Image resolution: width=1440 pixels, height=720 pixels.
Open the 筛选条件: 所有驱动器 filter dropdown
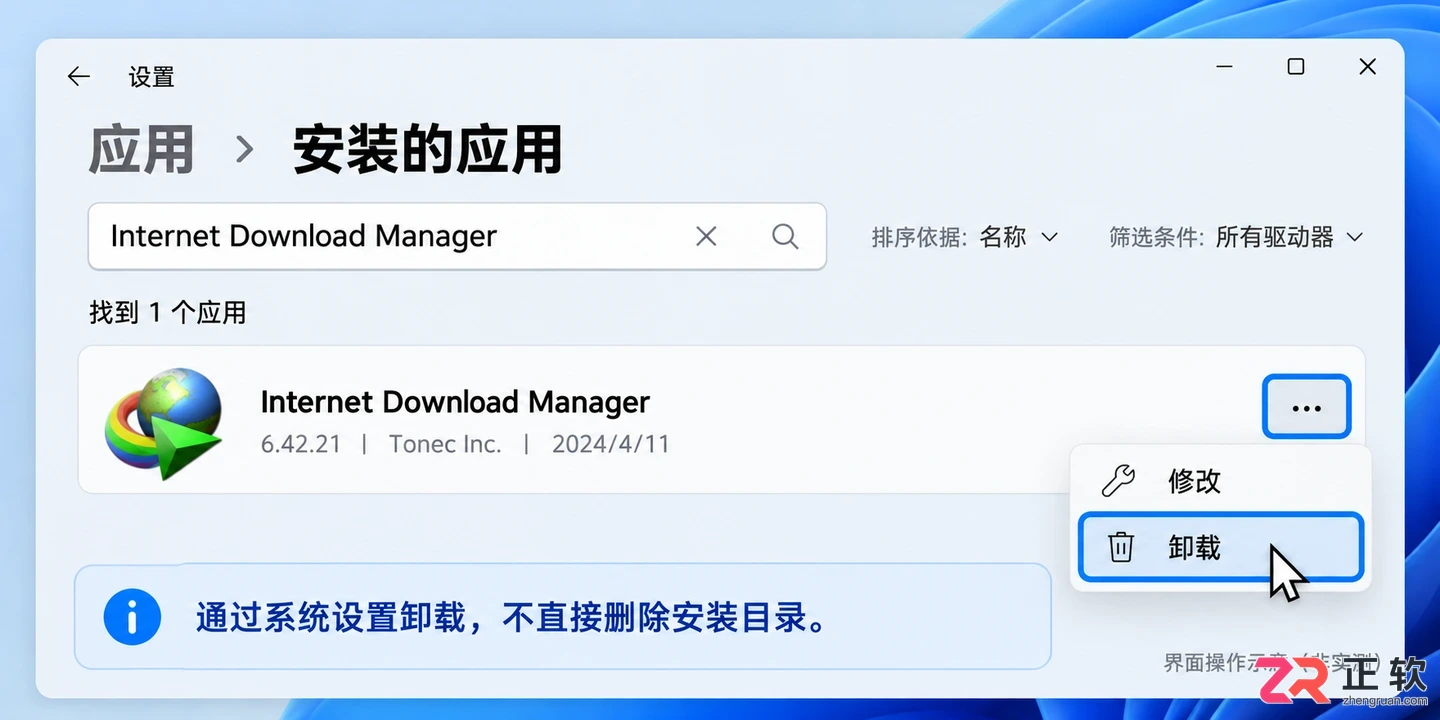tap(1236, 237)
